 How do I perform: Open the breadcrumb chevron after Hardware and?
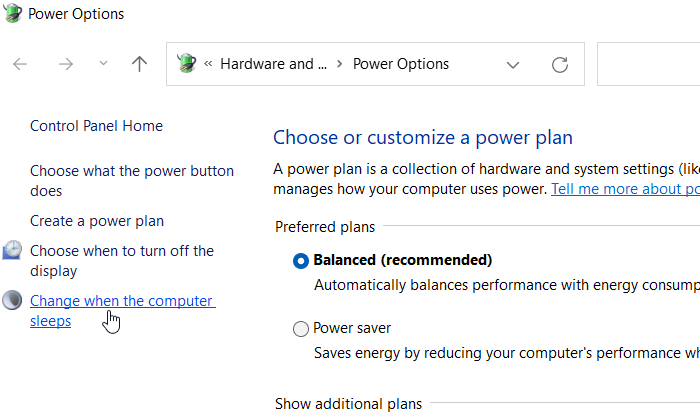pyautogui.click(x=340, y=64)
